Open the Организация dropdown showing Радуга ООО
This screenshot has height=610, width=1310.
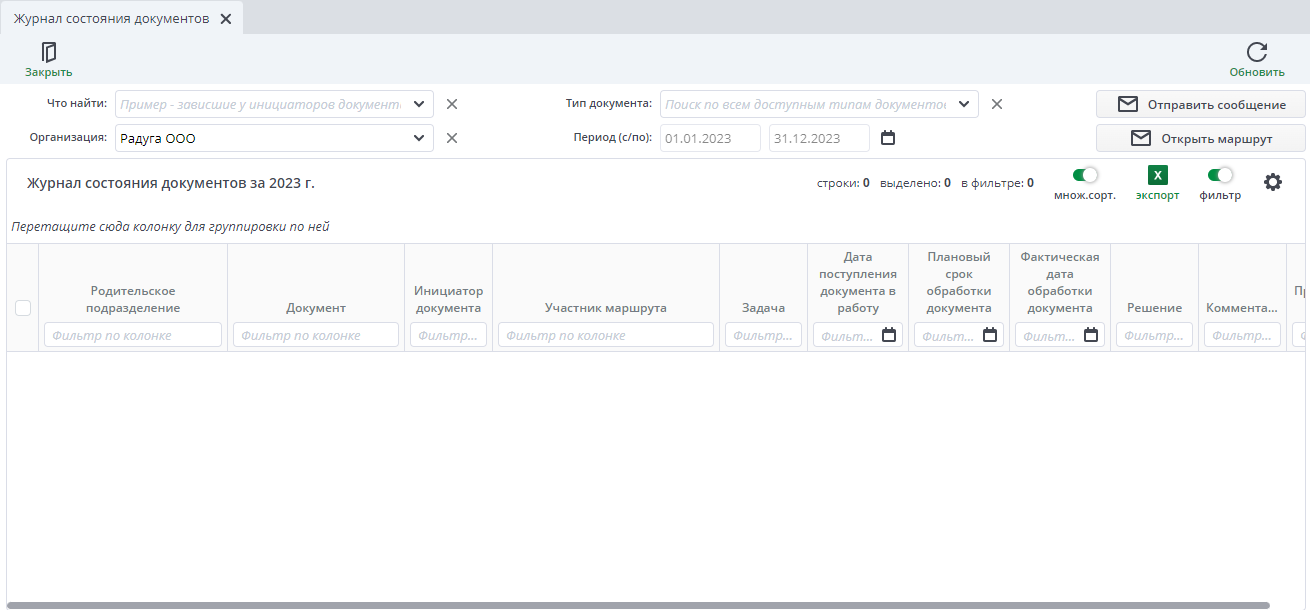coord(419,138)
